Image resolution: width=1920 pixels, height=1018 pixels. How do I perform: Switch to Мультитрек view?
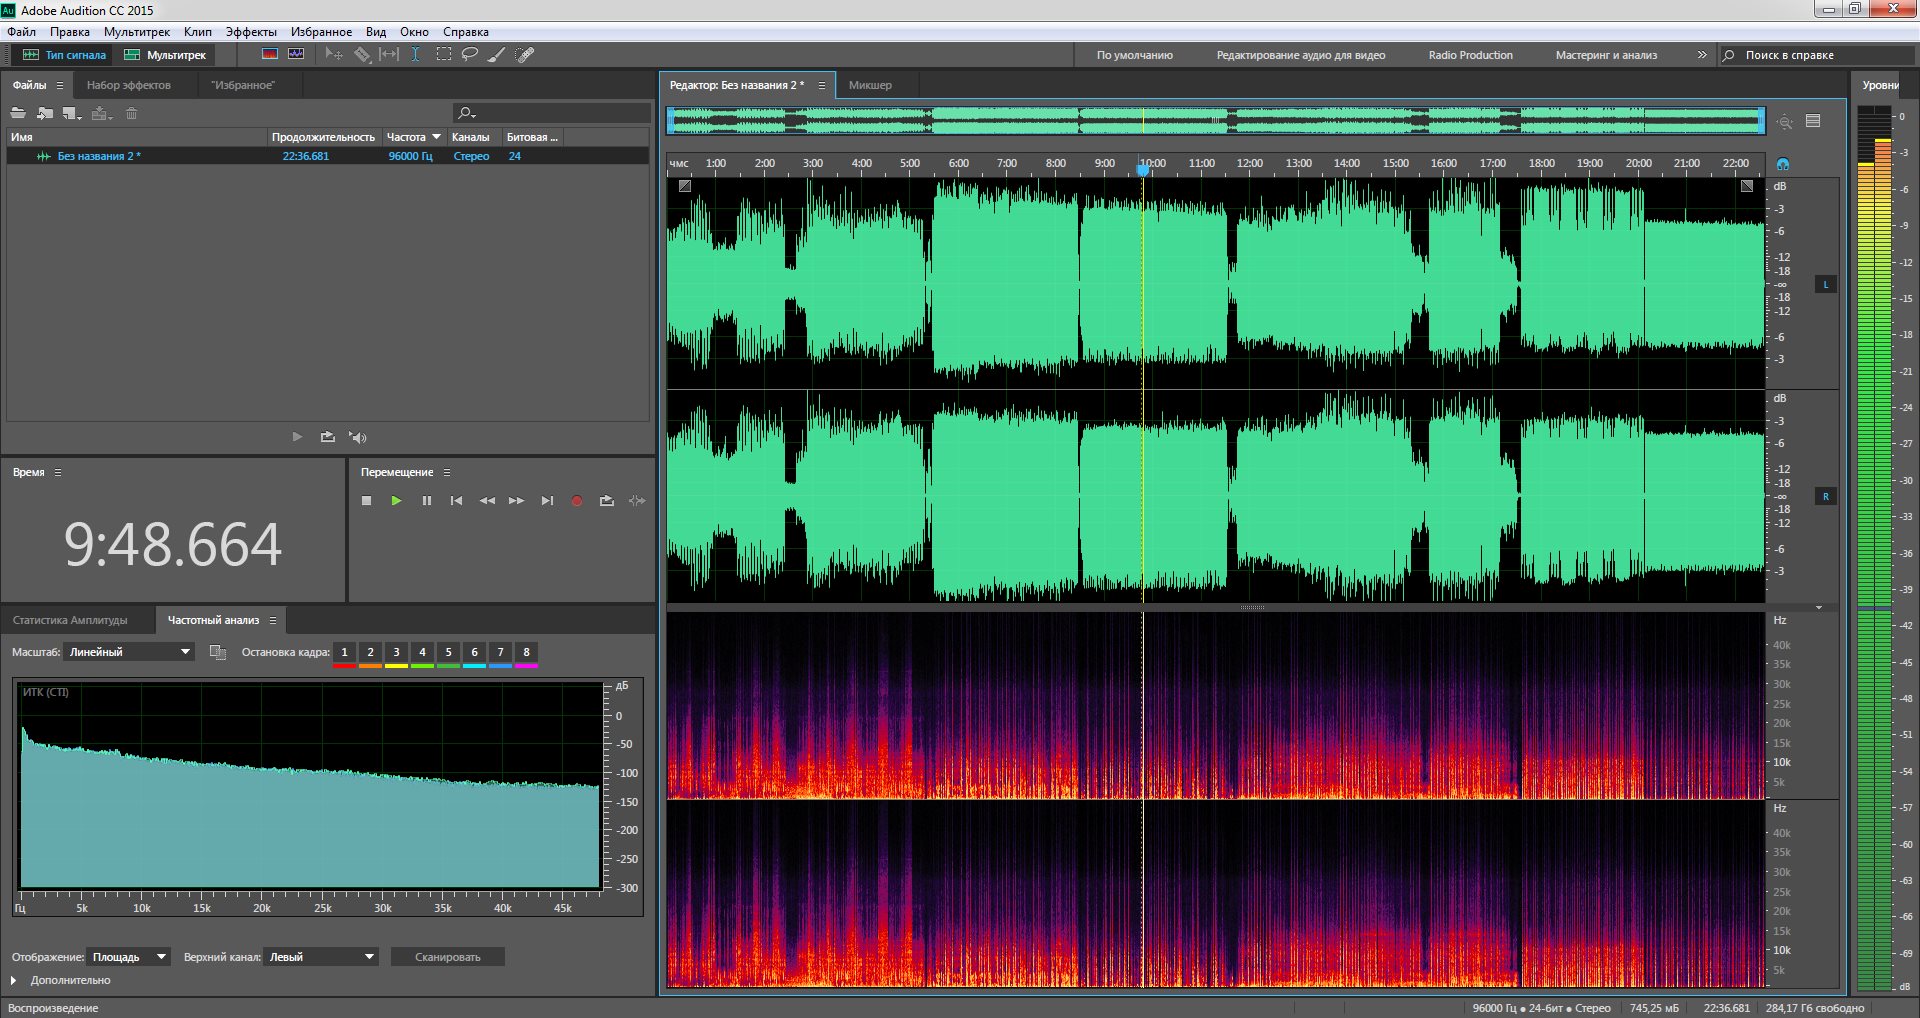tap(166, 55)
